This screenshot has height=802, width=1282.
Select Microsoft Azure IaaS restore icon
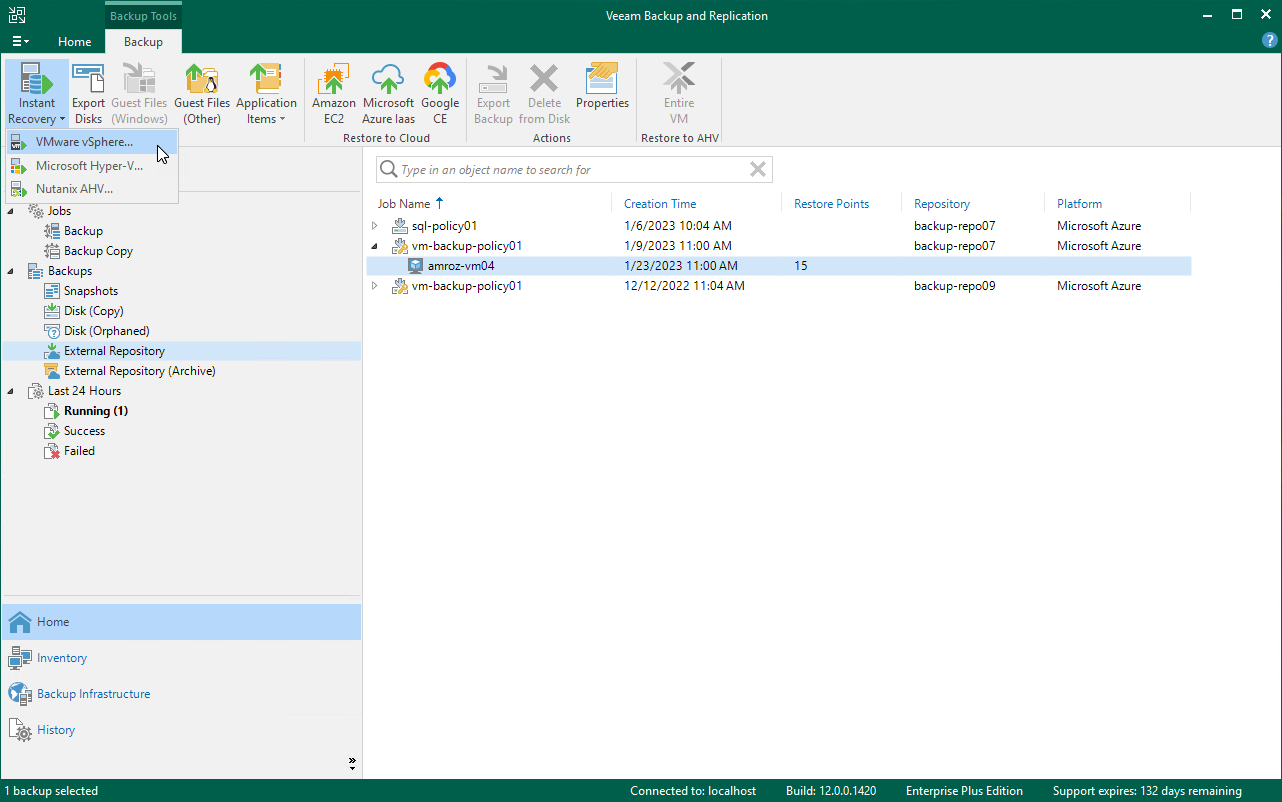pos(388,94)
